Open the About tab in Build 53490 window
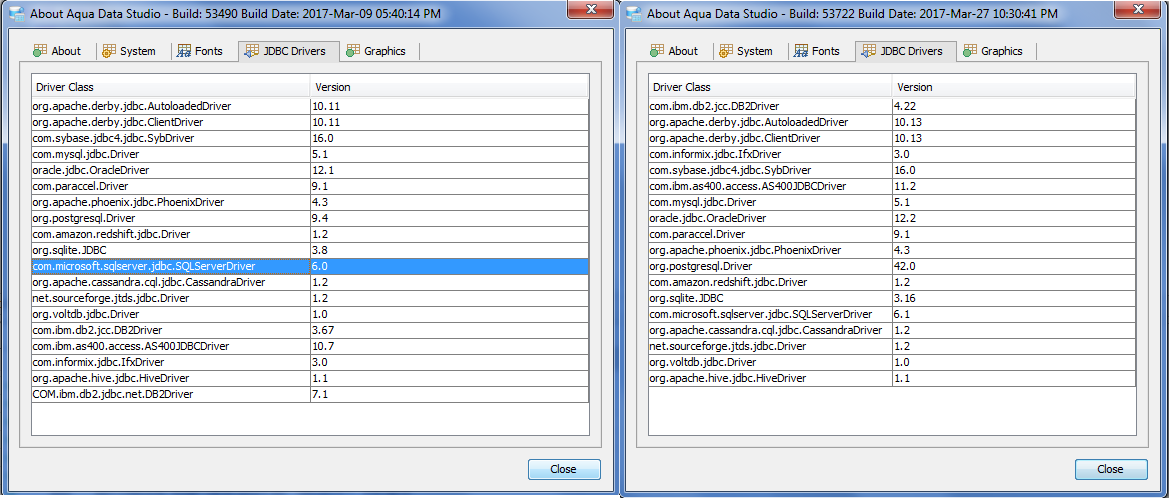The width and height of the screenshot is (1169, 498). 56,51
